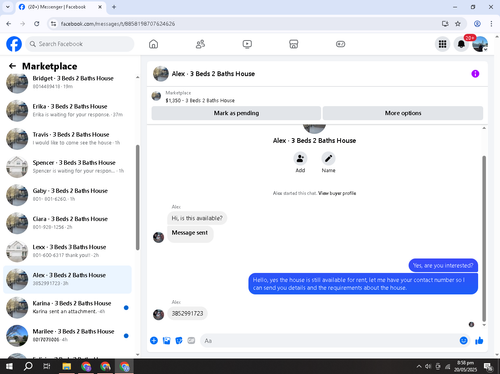Click the address bar URL
The width and height of the screenshot is (500, 374).
click(118, 24)
